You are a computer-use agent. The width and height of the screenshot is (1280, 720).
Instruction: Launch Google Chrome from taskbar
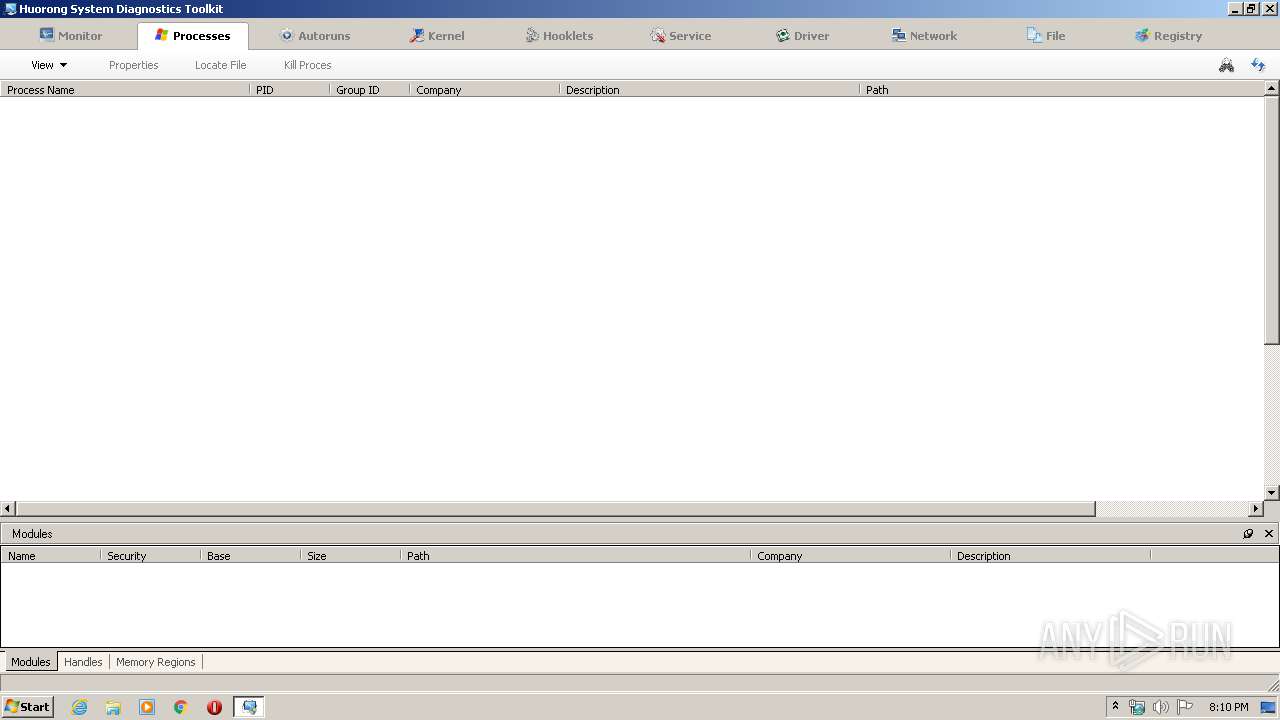(181, 707)
